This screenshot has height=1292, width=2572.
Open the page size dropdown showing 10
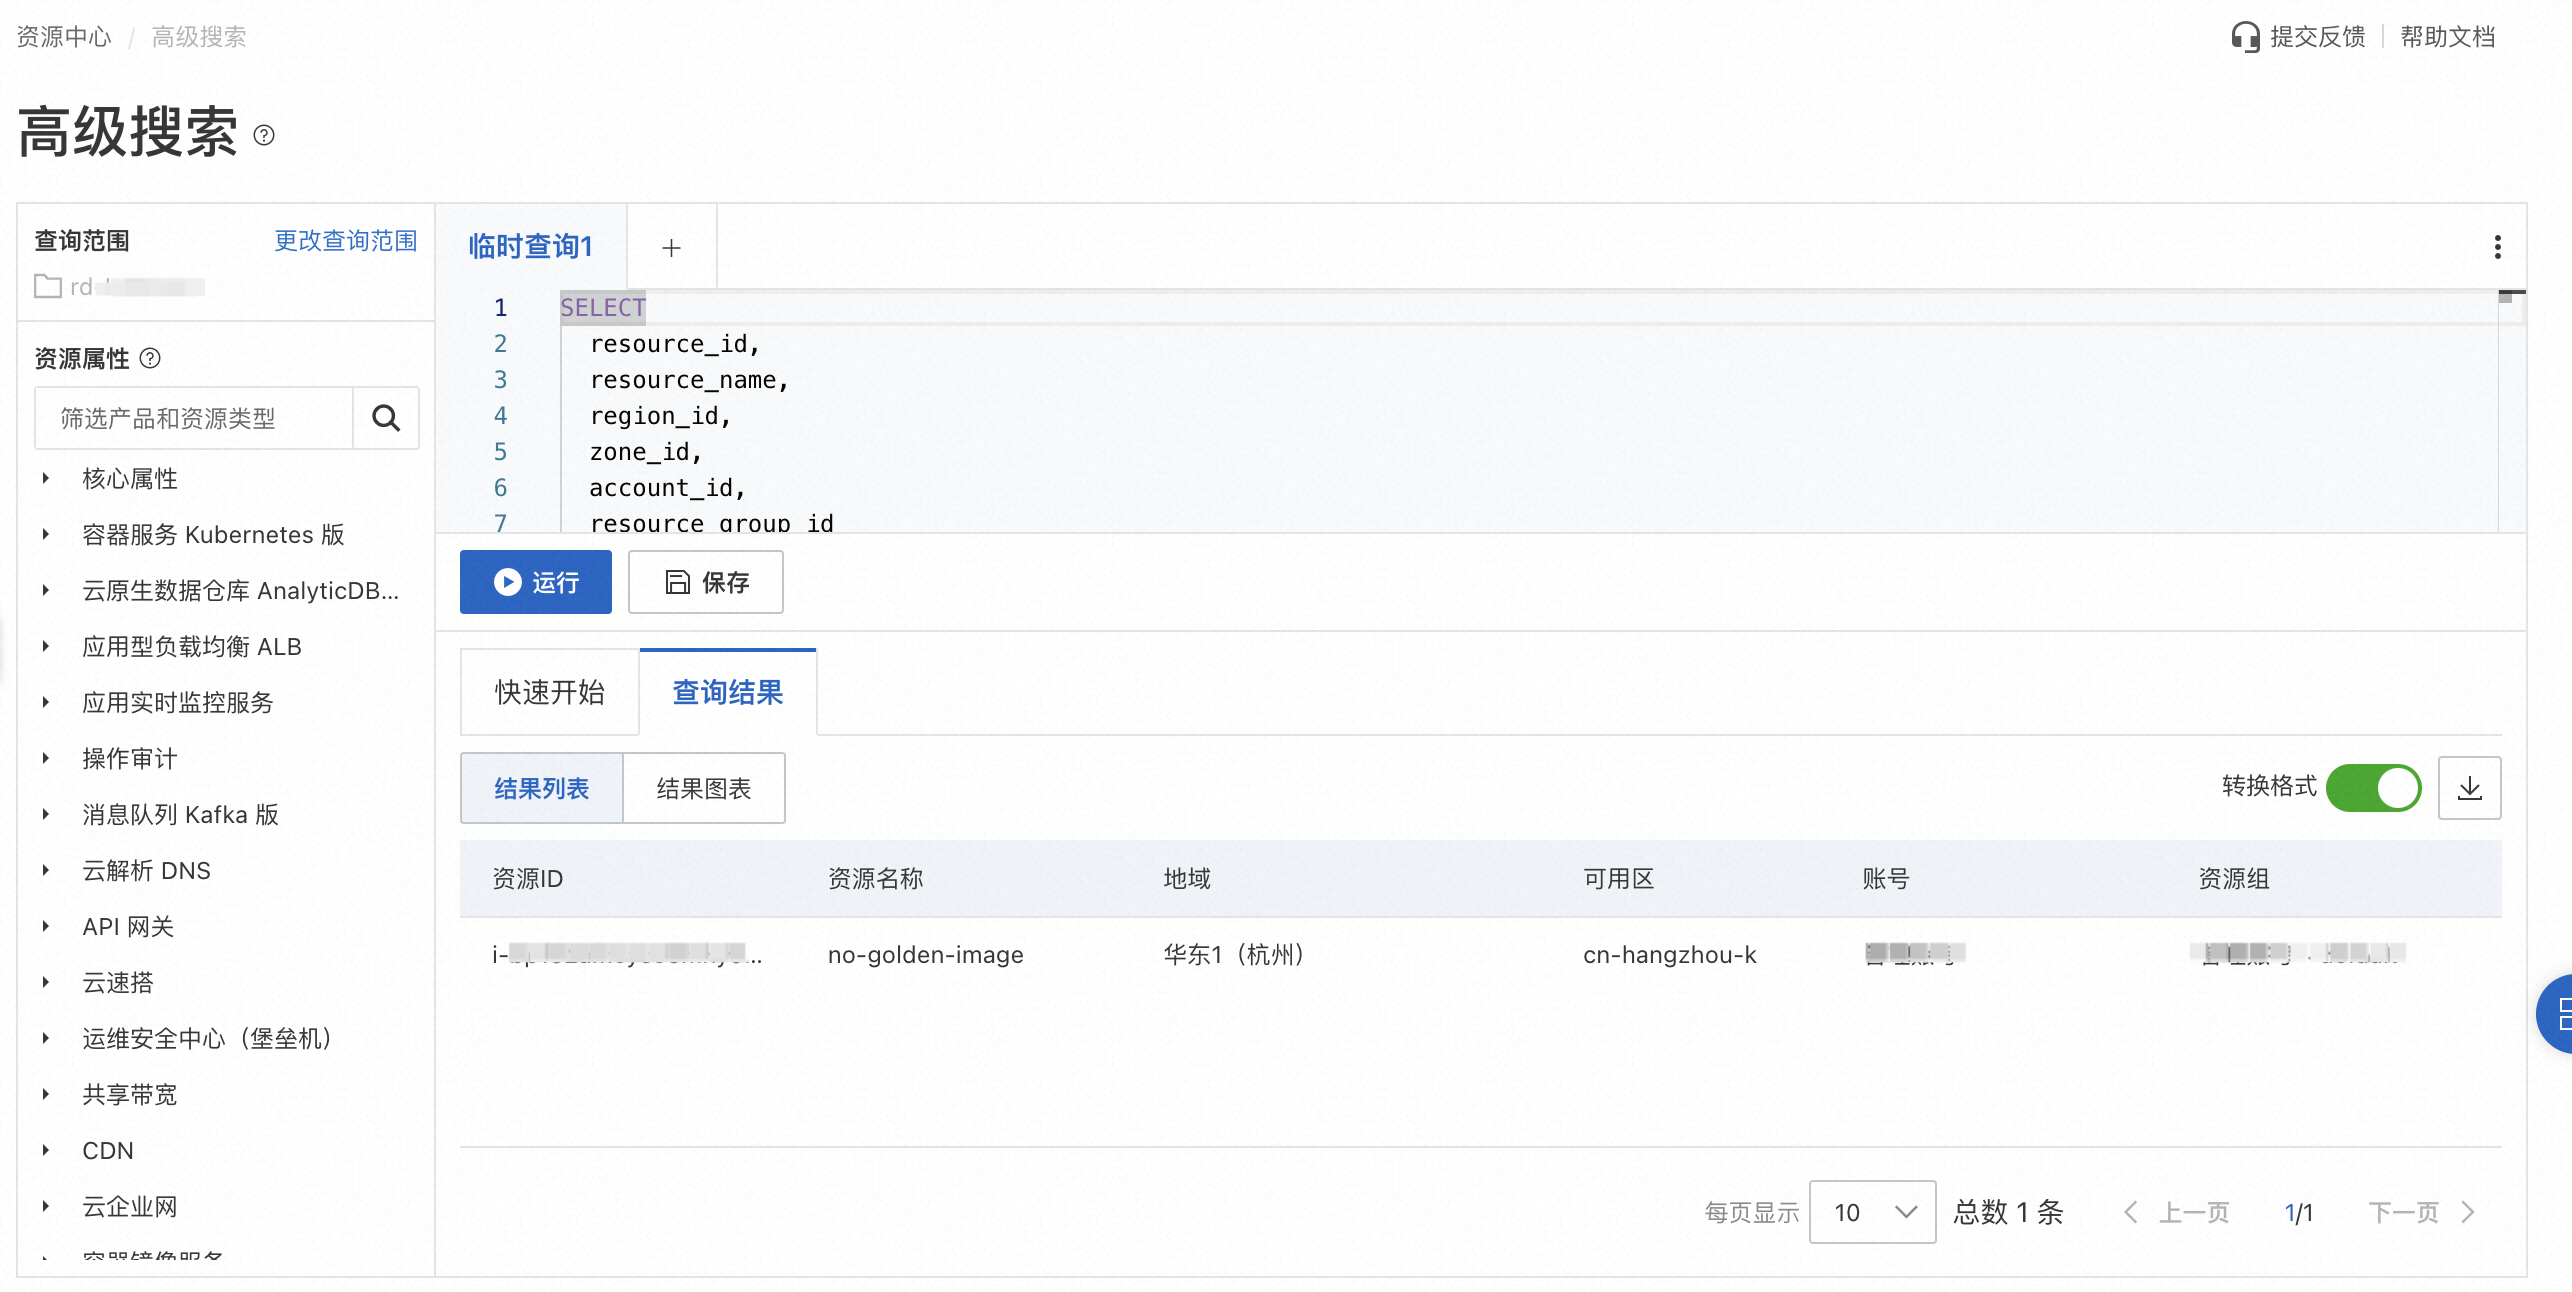point(1872,1212)
